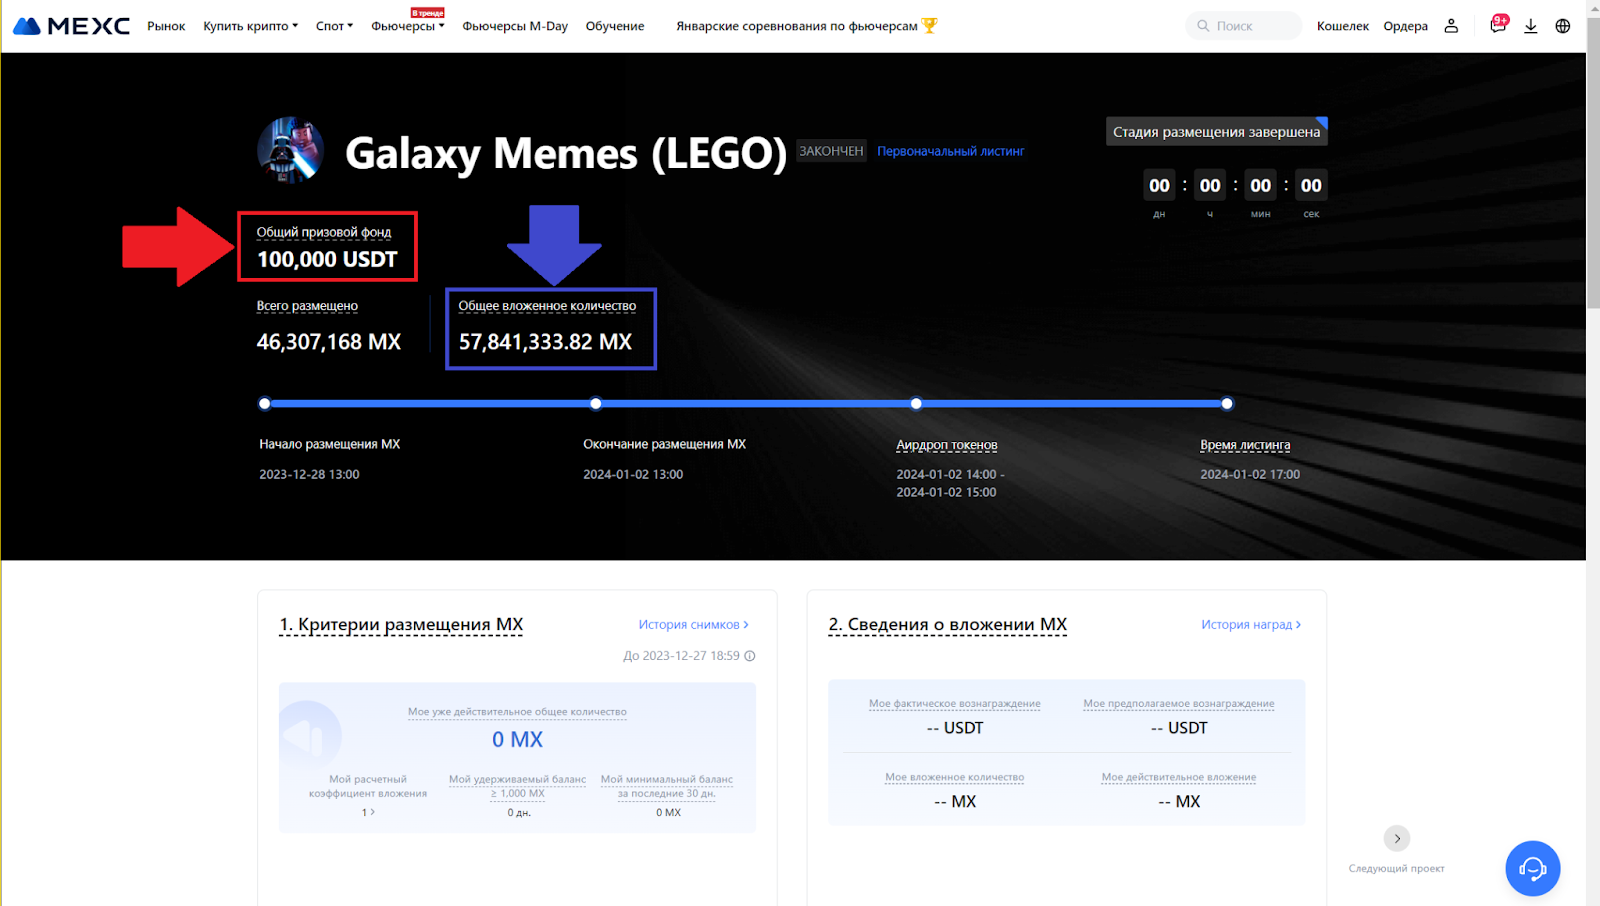Click the "До 2023-12-27 18:59" snapshot date
The height and width of the screenshot is (906, 1600).
click(681, 656)
